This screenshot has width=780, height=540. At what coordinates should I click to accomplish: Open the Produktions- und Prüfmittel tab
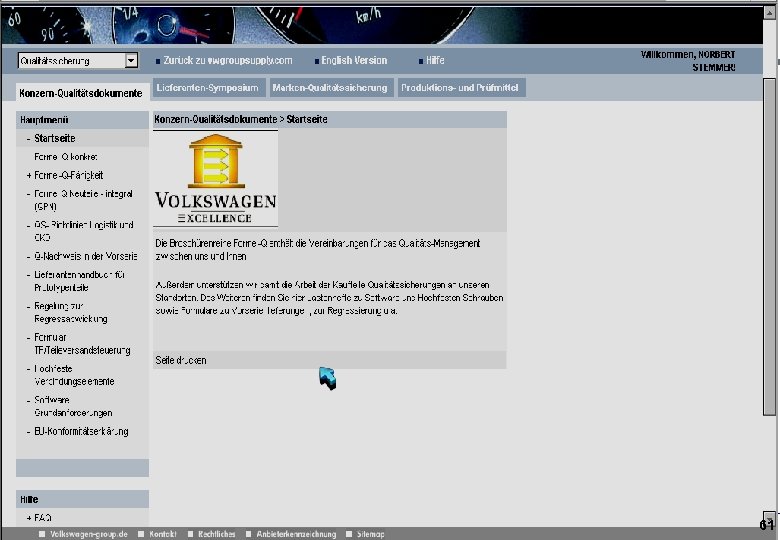460,88
